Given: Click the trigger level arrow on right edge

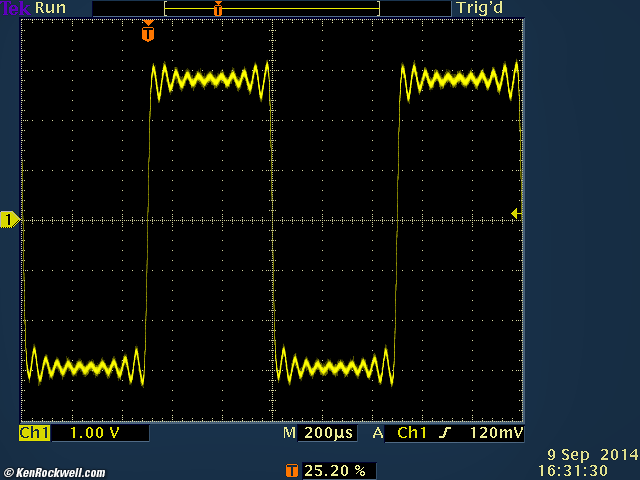Looking at the screenshot, I should pos(515,213).
